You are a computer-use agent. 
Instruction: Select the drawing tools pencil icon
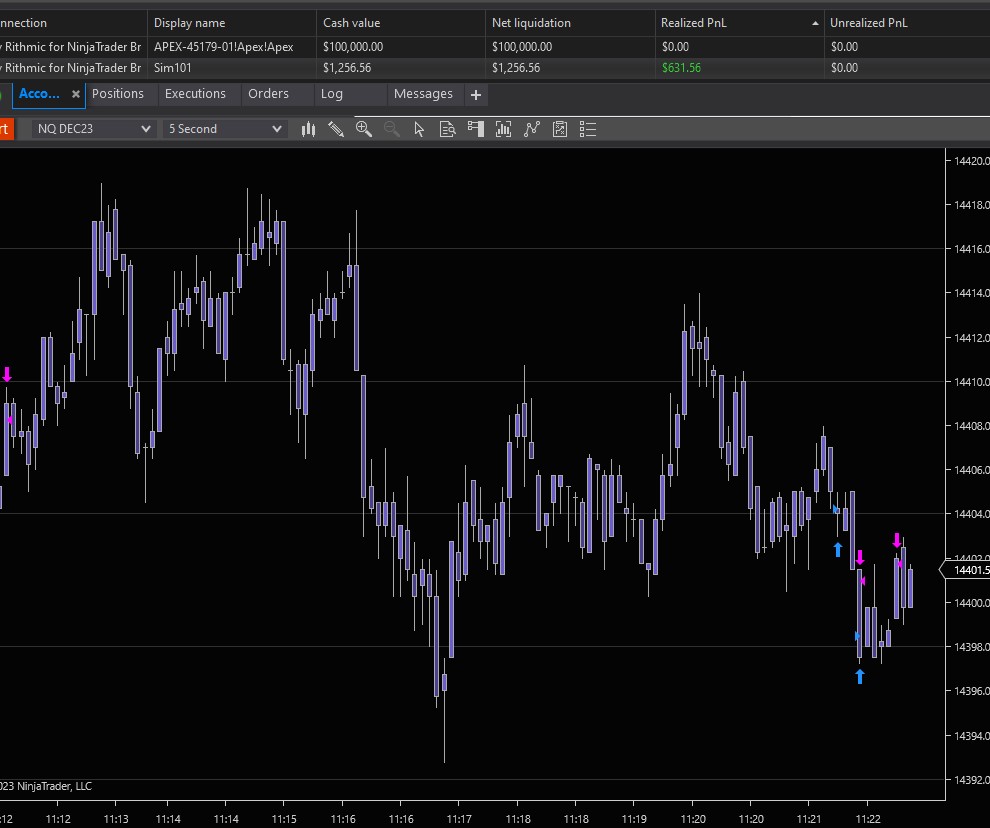pos(336,129)
